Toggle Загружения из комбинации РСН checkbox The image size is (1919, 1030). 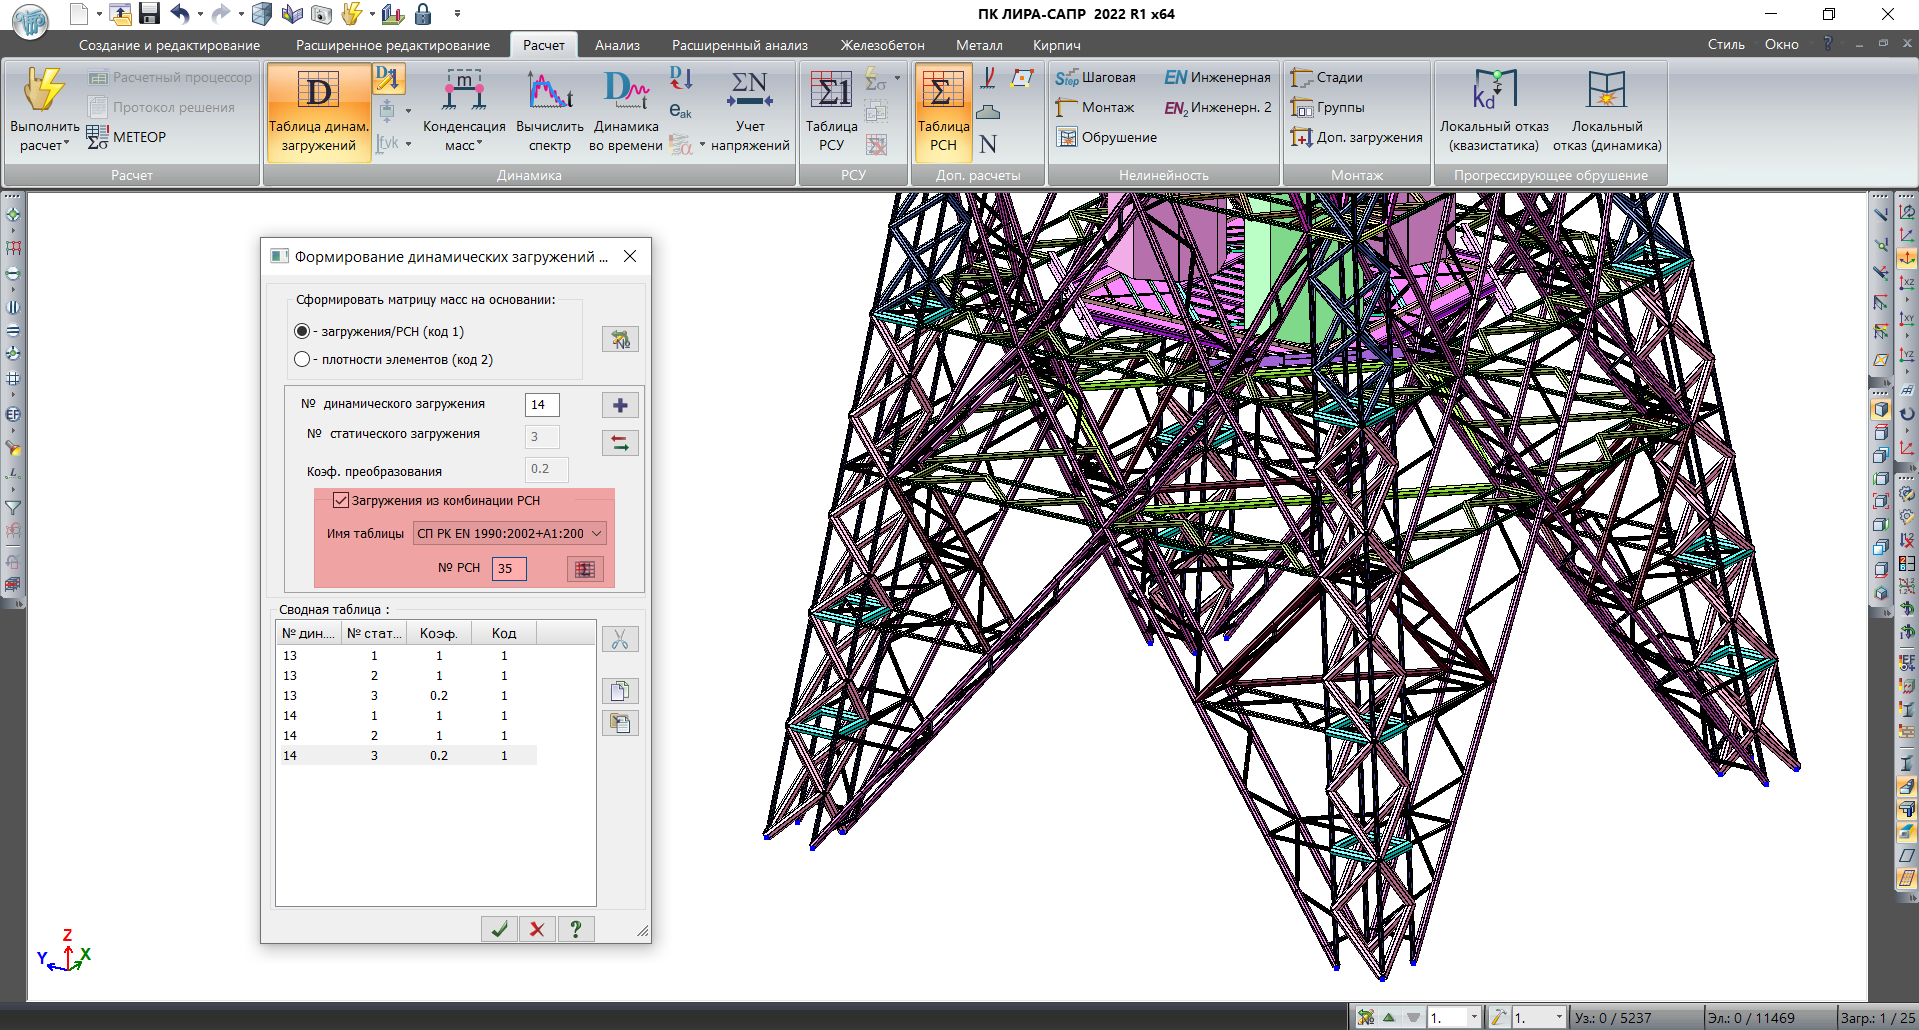pyautogui.click(x=341, y=500)
